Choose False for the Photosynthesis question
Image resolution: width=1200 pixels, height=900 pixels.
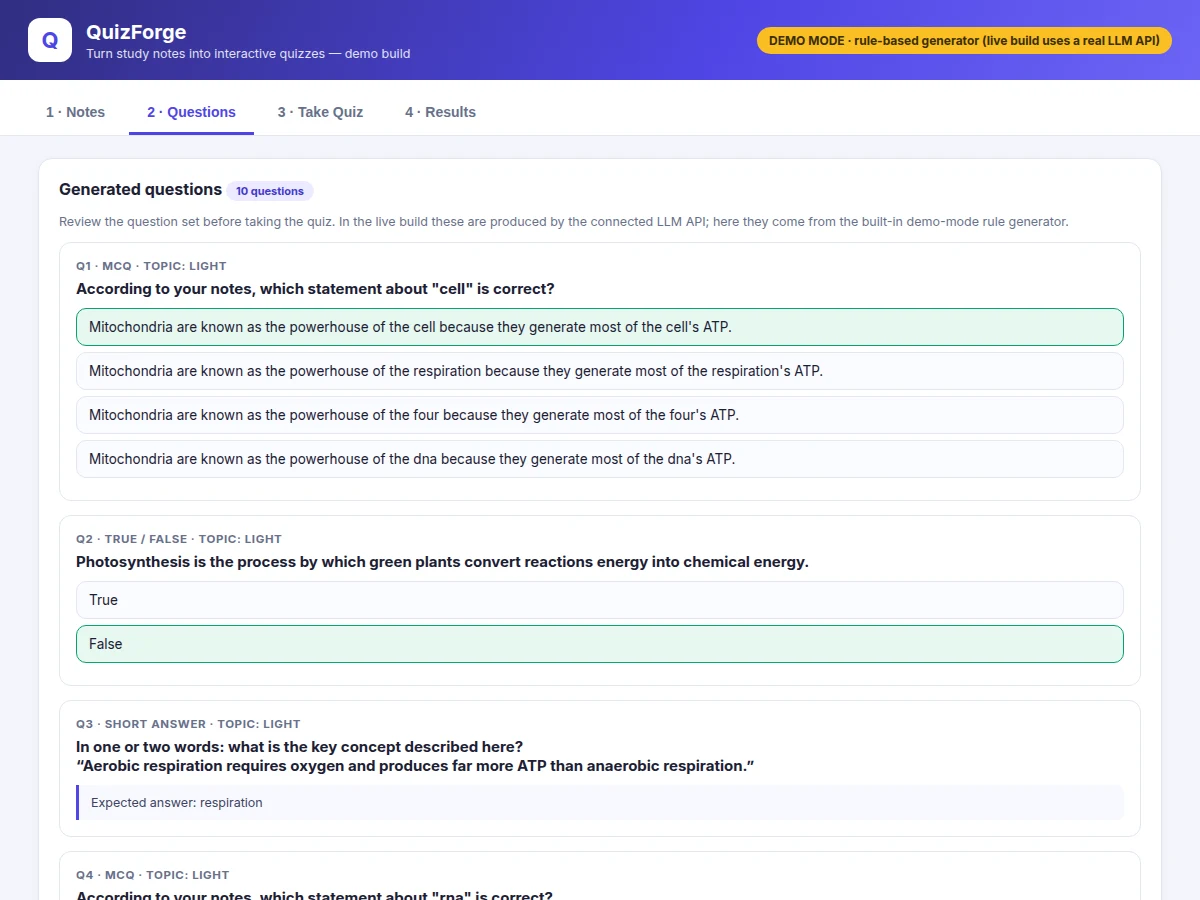[600, 644]
